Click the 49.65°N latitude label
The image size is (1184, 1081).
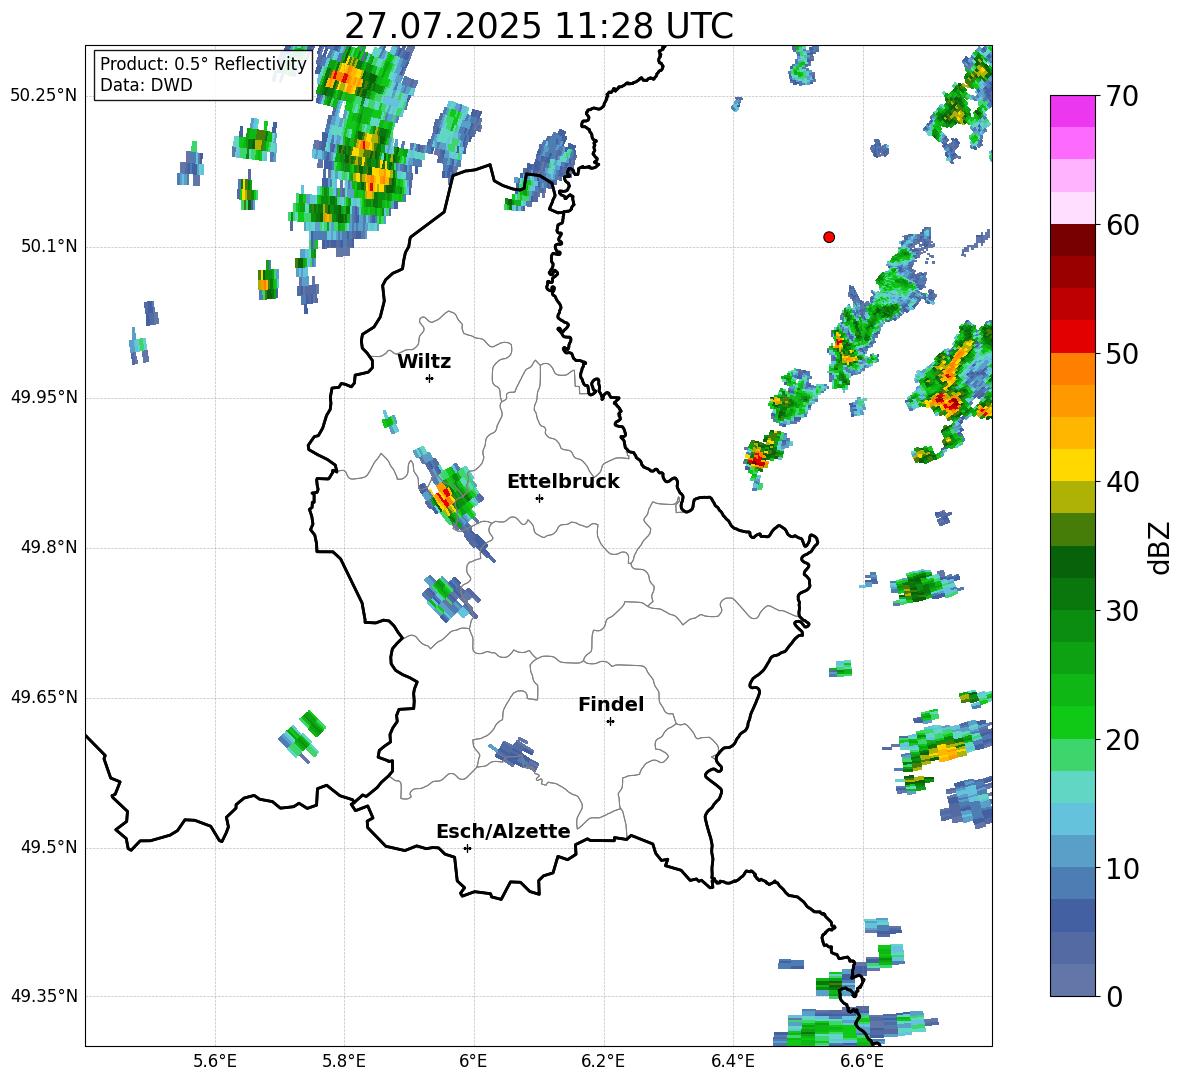pyautogui.click(x=43, y=697)
